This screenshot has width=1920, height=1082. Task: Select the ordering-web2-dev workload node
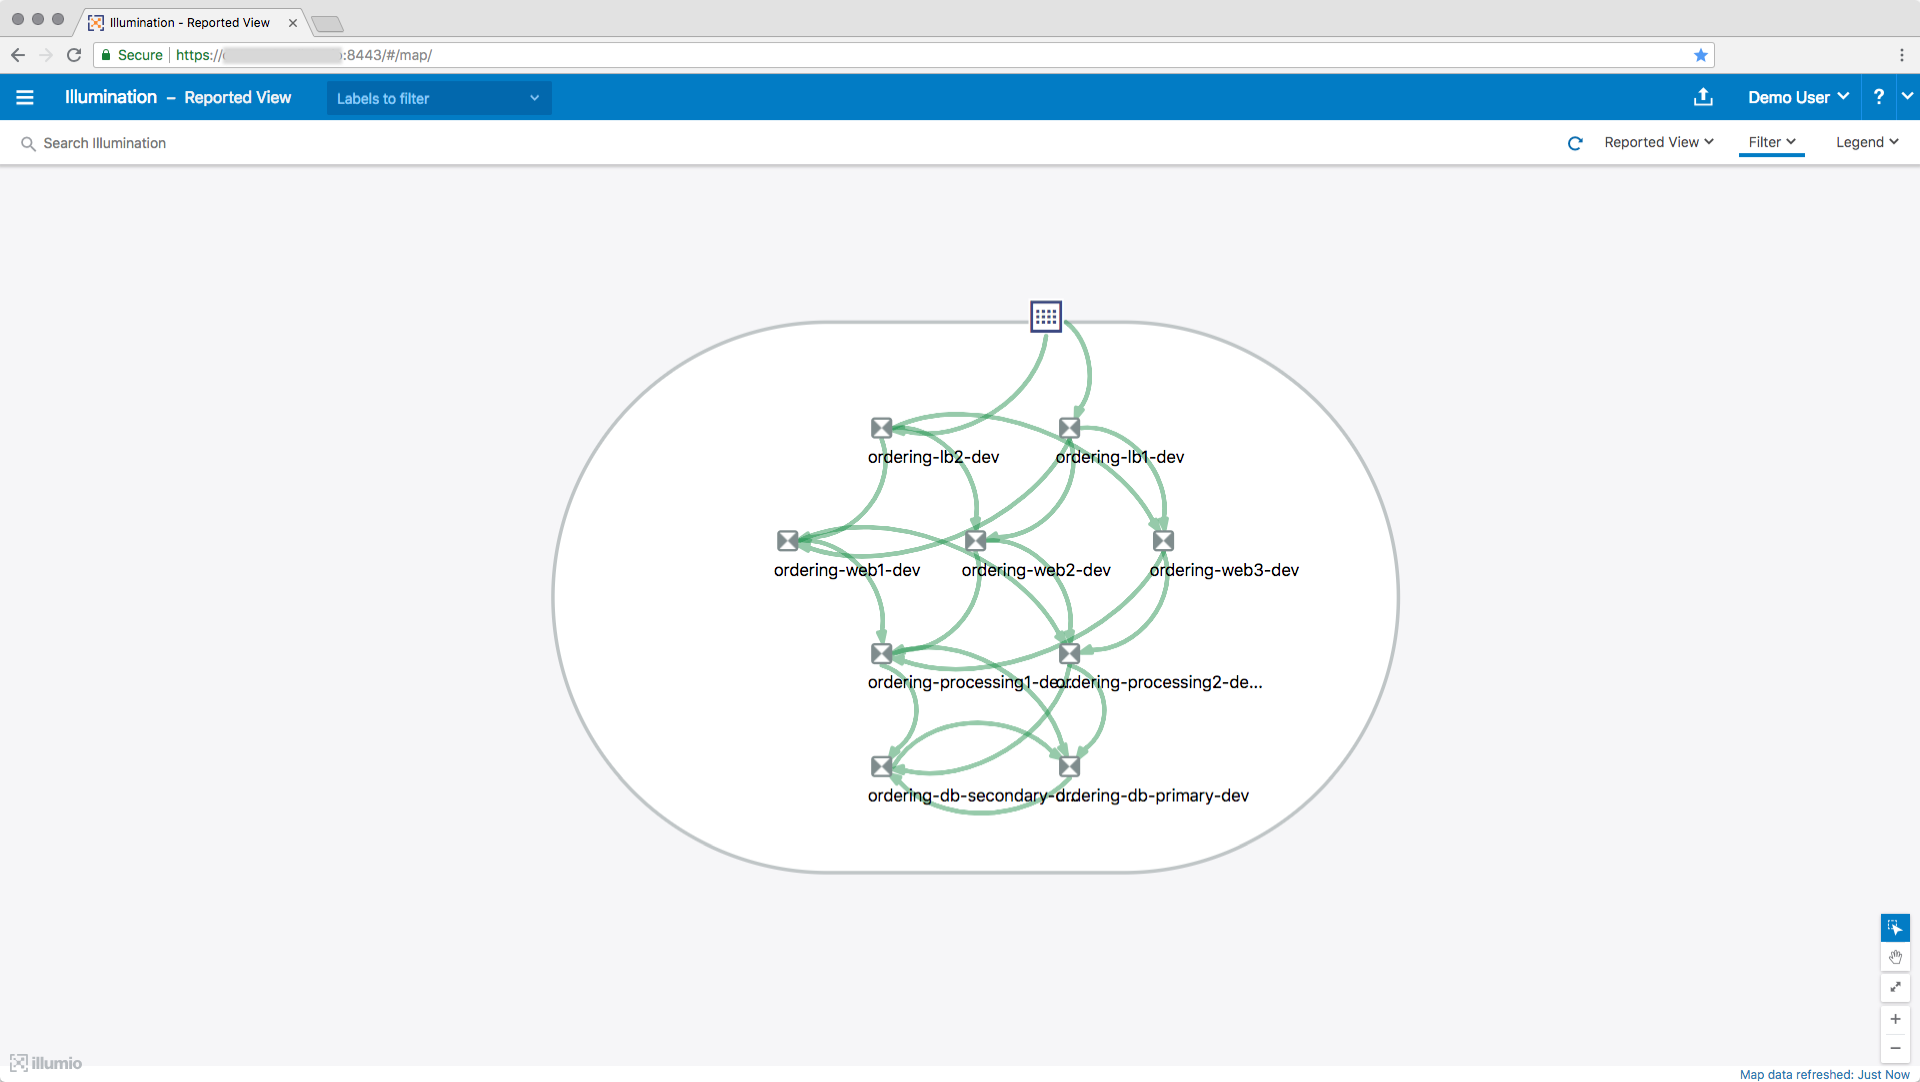(x=975, y=541)
